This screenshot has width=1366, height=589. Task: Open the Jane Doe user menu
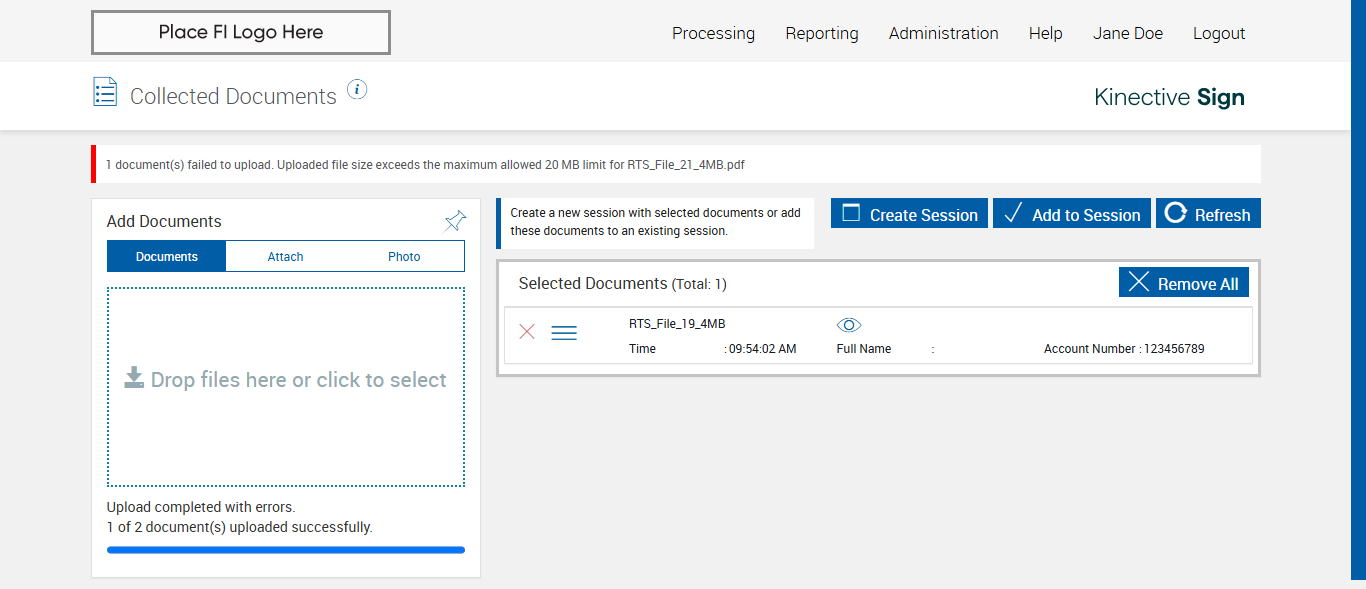(1127, 33)
